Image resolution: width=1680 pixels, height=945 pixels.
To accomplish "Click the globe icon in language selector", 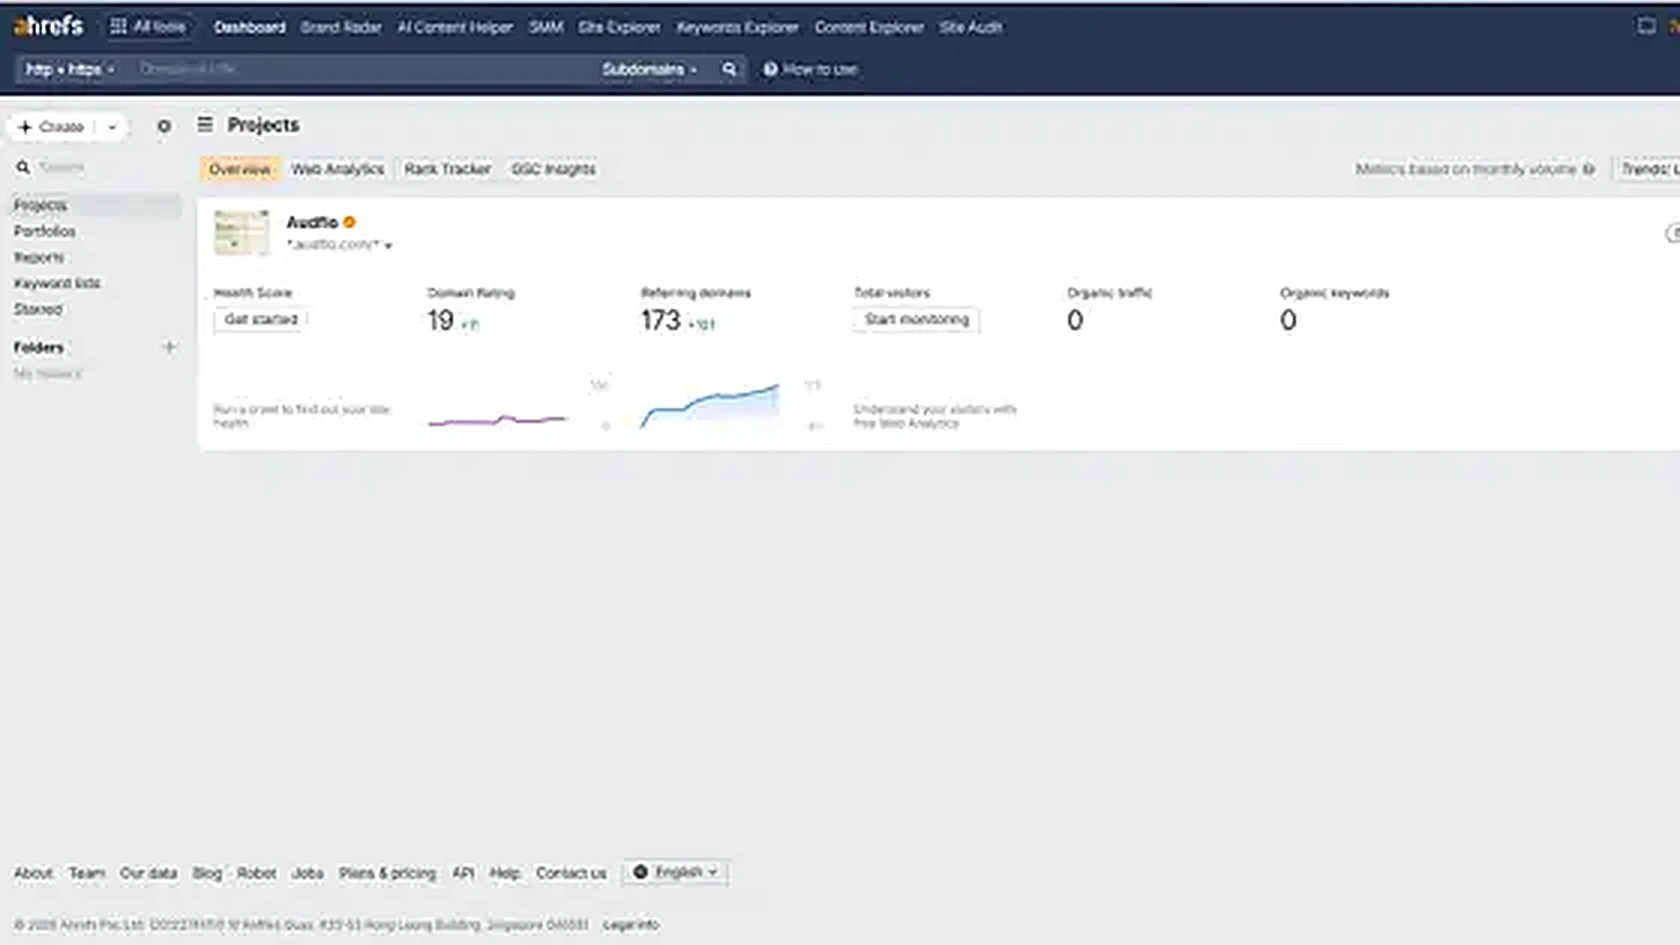I will pyautogui.click(x=641, y=872).
